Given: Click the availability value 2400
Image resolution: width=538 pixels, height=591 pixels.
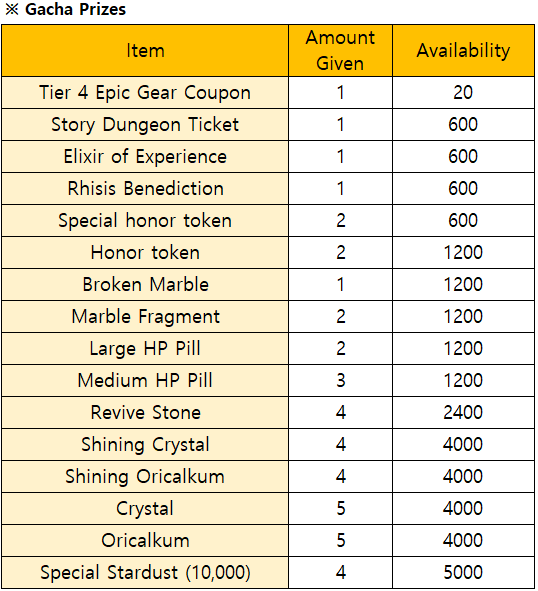Looking at the screenshot, I should point(463,412).
